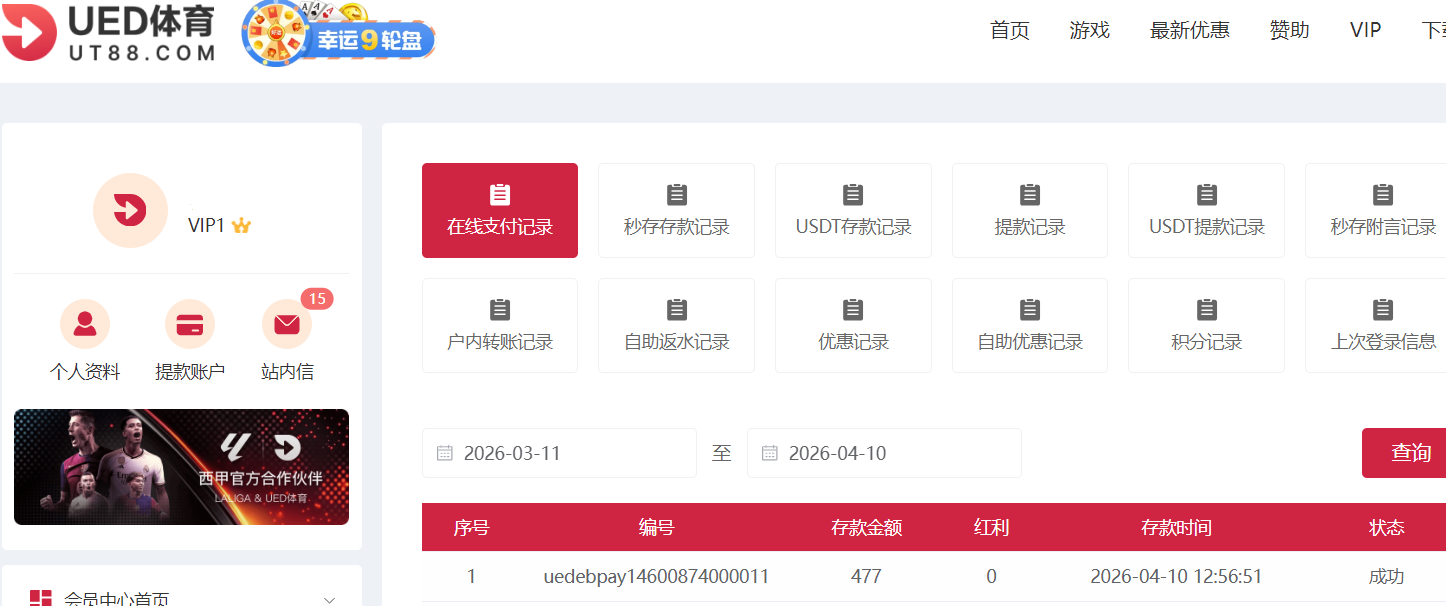1446x606 pixels.
Task: Open the end date picker 2026-04-10
Action: pos(884,453)
